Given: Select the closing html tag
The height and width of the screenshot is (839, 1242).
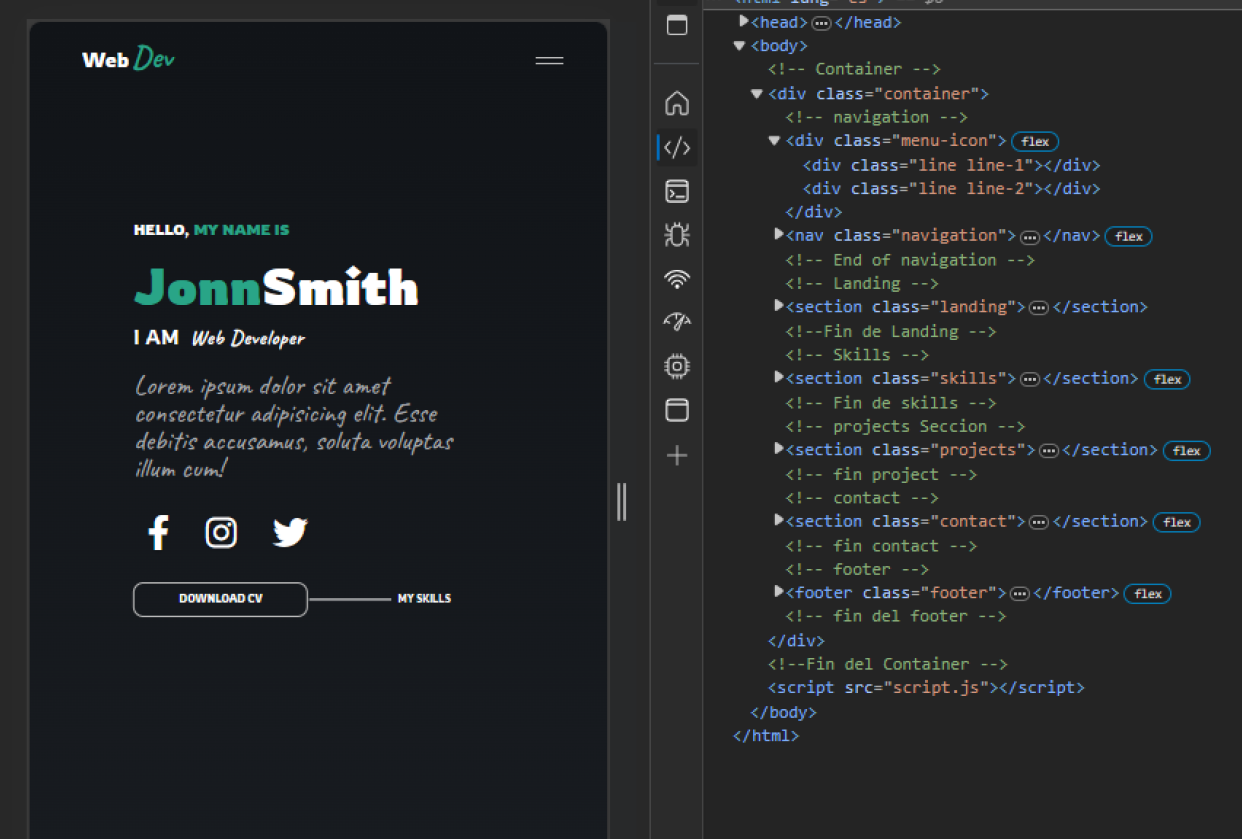Looking at the screenshot, I should pyautogui.click(x=766, y=736).
